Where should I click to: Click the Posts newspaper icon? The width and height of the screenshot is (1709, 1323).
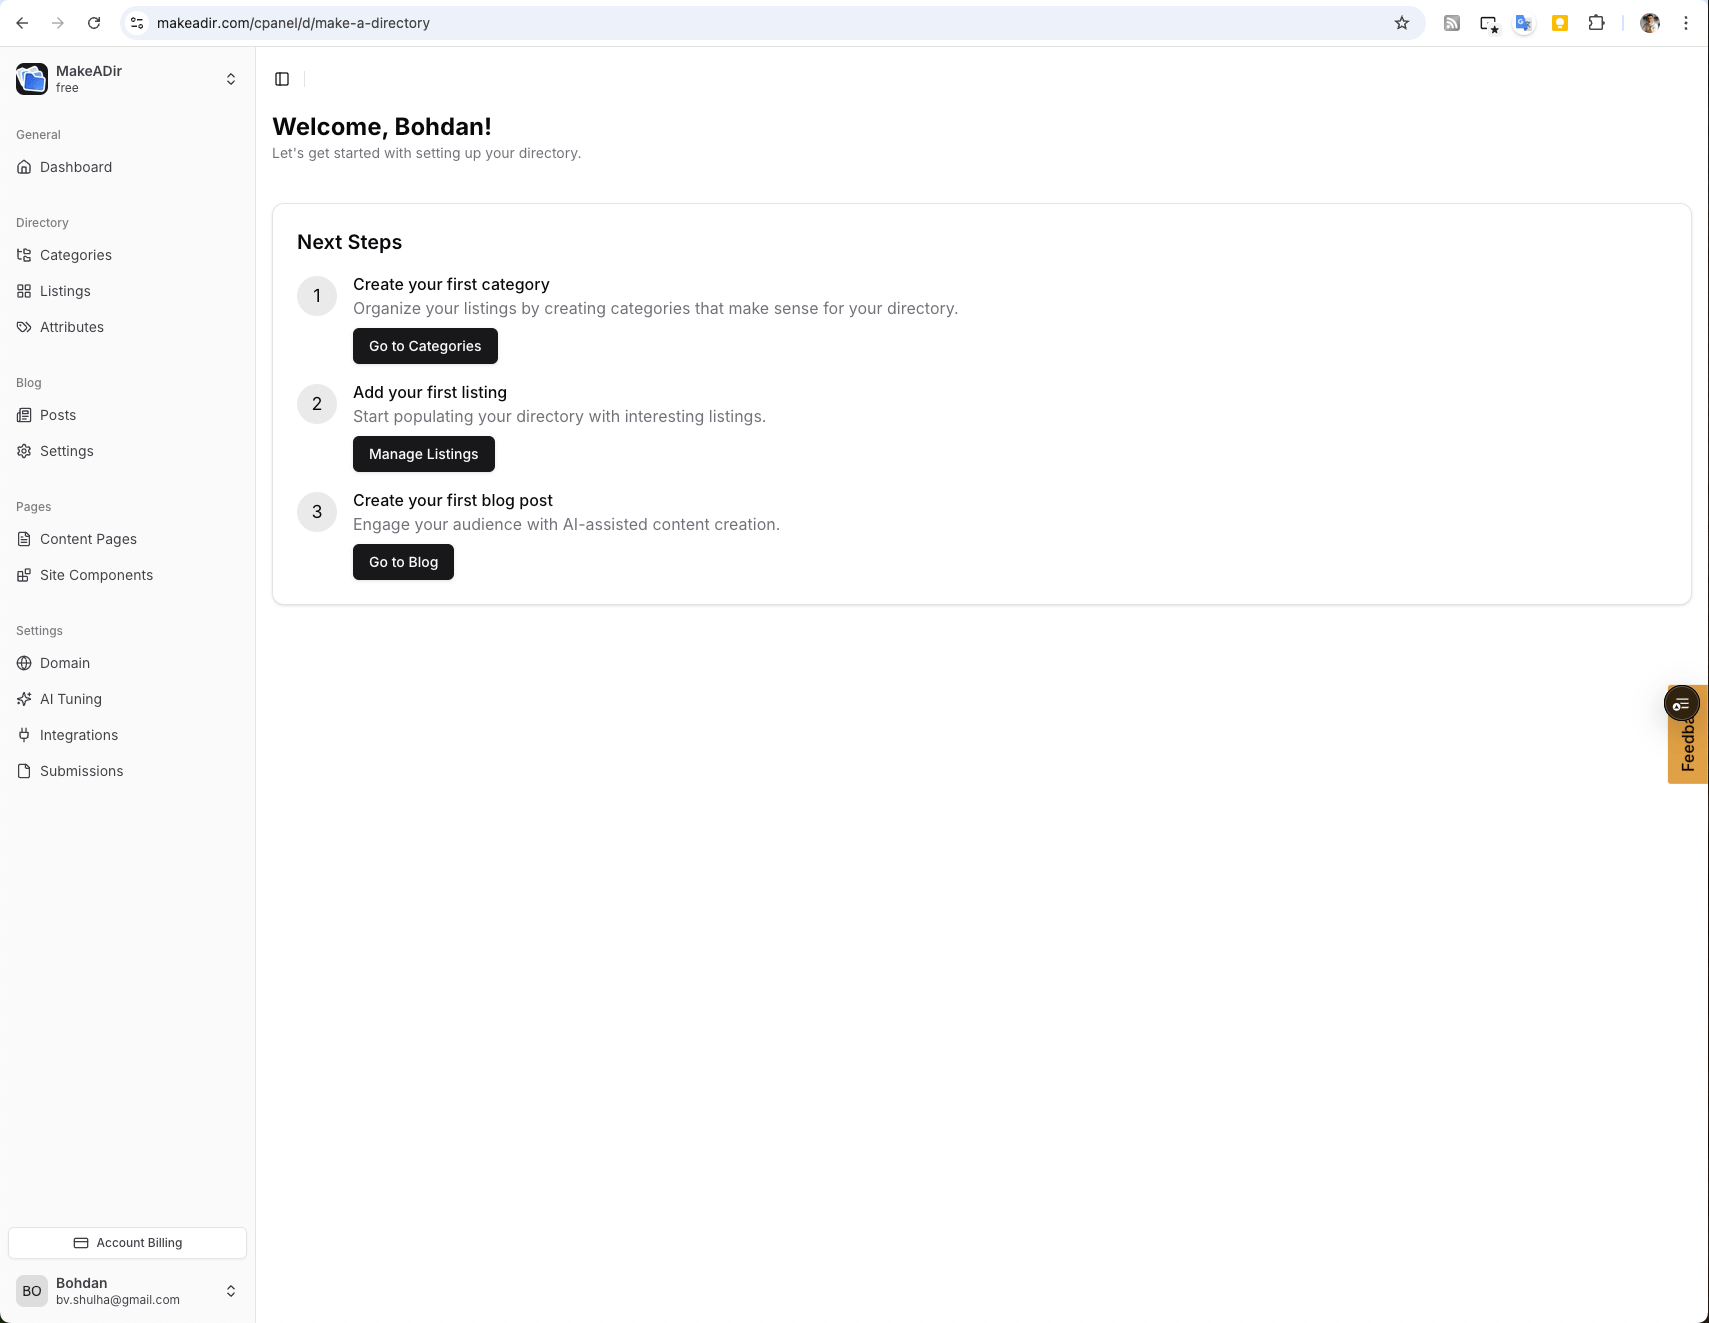[24, 415]
